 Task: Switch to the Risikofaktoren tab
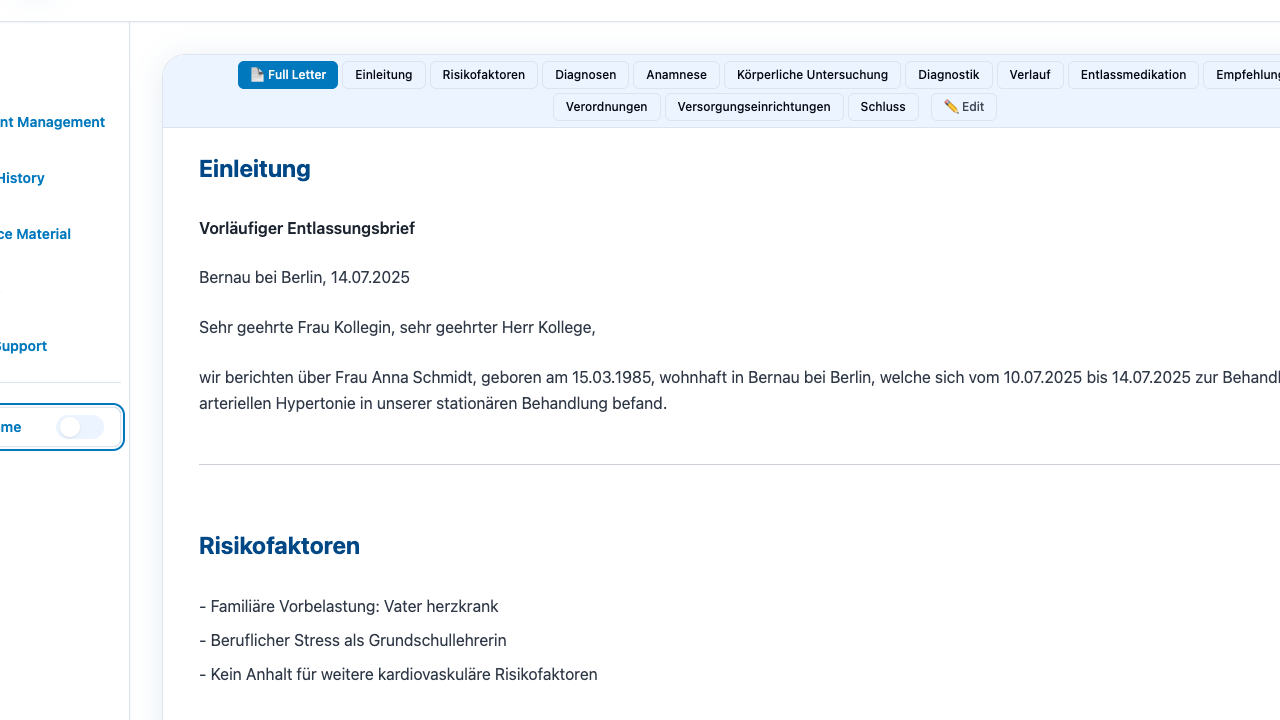[x=484, y=75]
